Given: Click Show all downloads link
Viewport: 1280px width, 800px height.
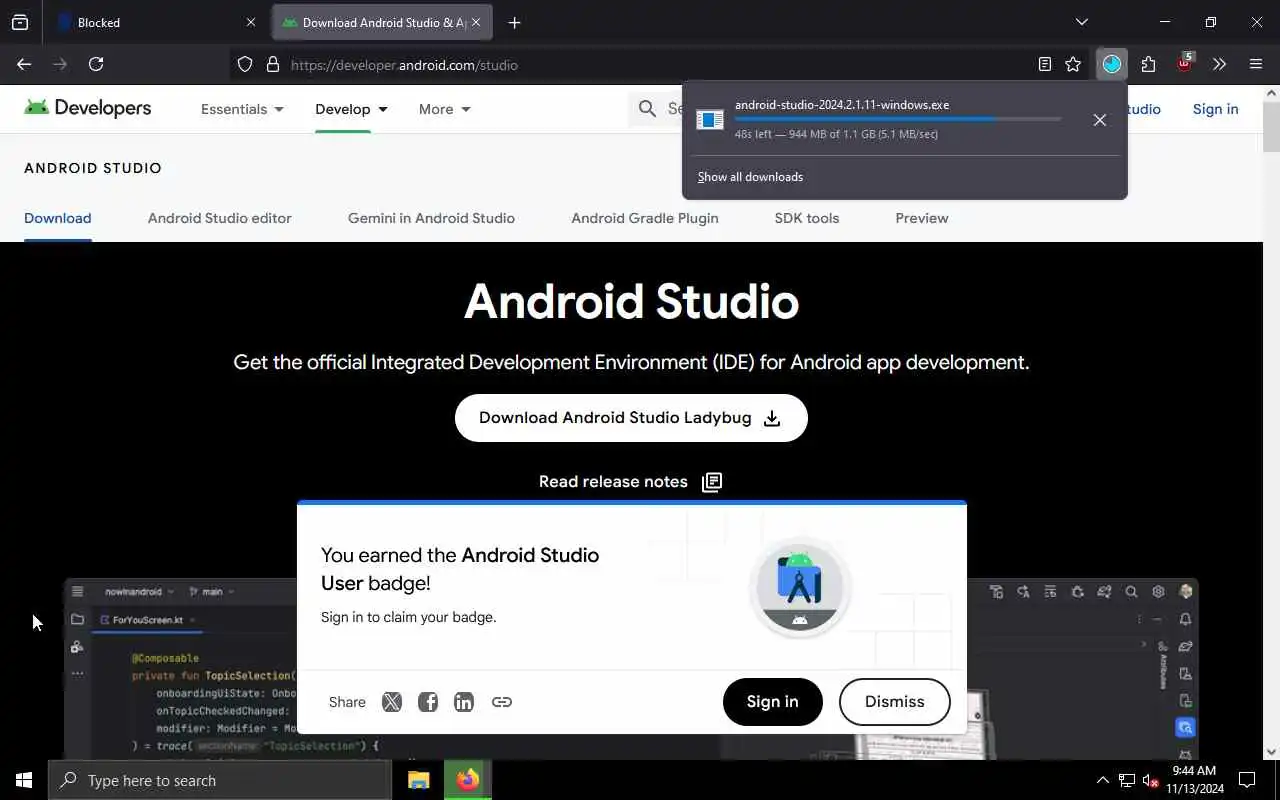Looking at the screenshot, I should [x=750, y=177].
